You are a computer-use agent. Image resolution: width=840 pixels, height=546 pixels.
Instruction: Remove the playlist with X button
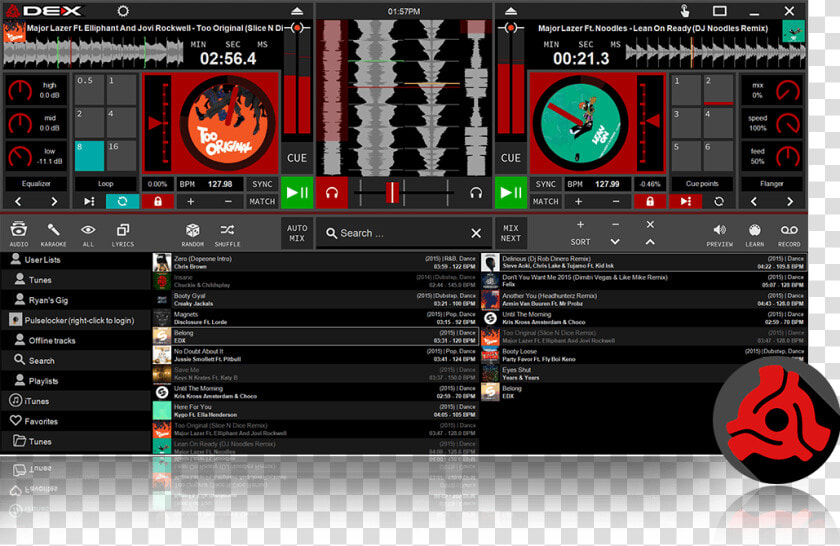coord(650,225)
